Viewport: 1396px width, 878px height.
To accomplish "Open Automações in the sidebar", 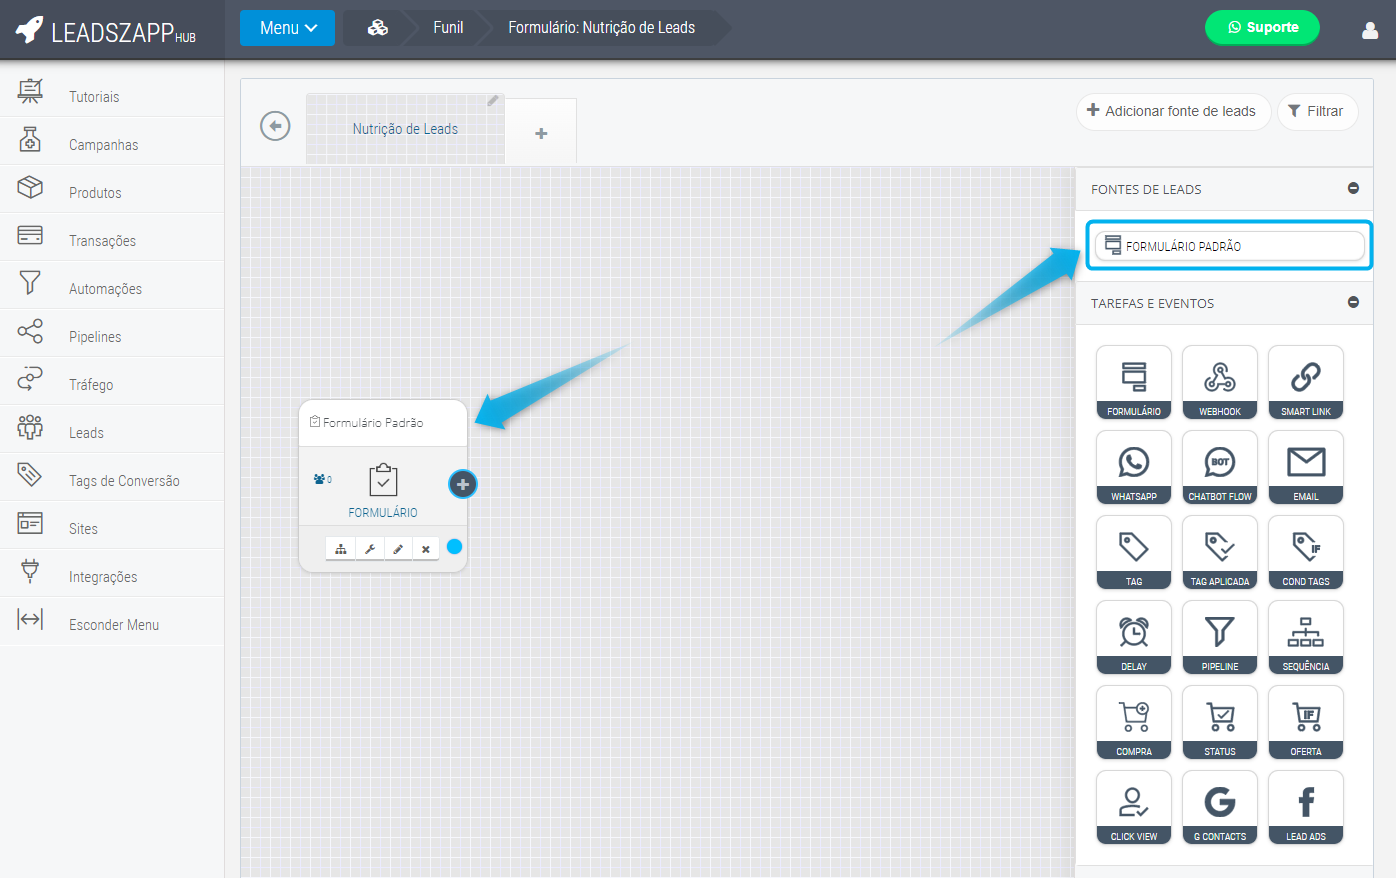I will [x=105, y=289].
